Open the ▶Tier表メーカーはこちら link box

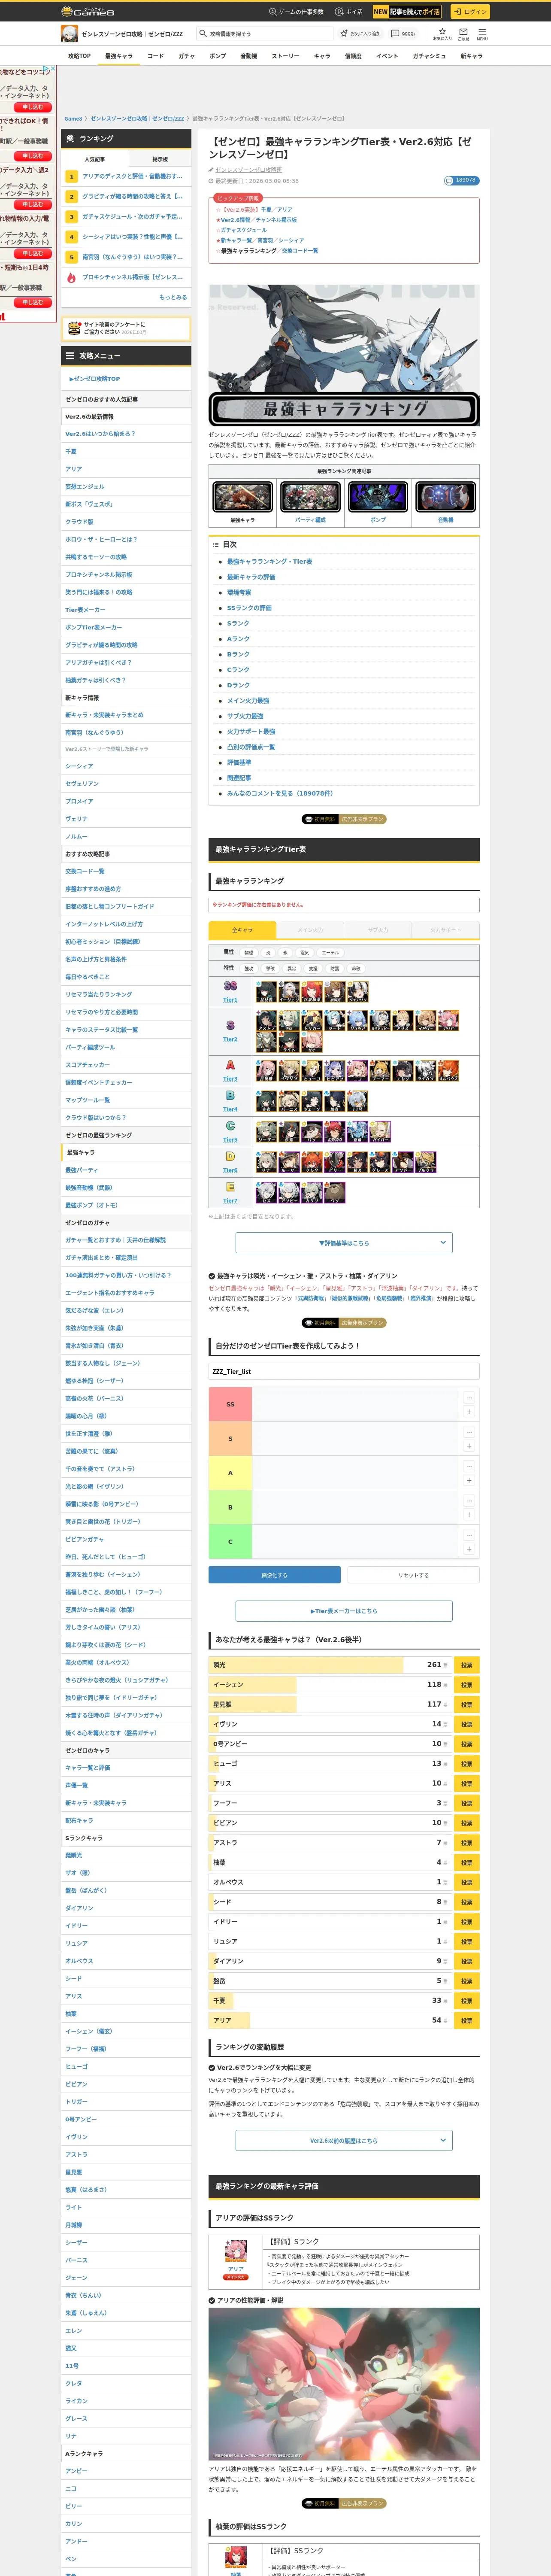click(x=344, y=1611)
